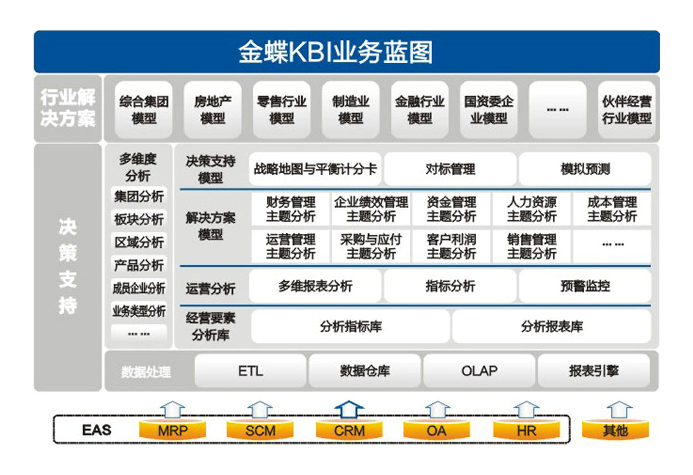The height and width of the screenshot is (475, 693).
Task: Open the 金融行业模型 industry model
Action: click(x=419, y=109)
